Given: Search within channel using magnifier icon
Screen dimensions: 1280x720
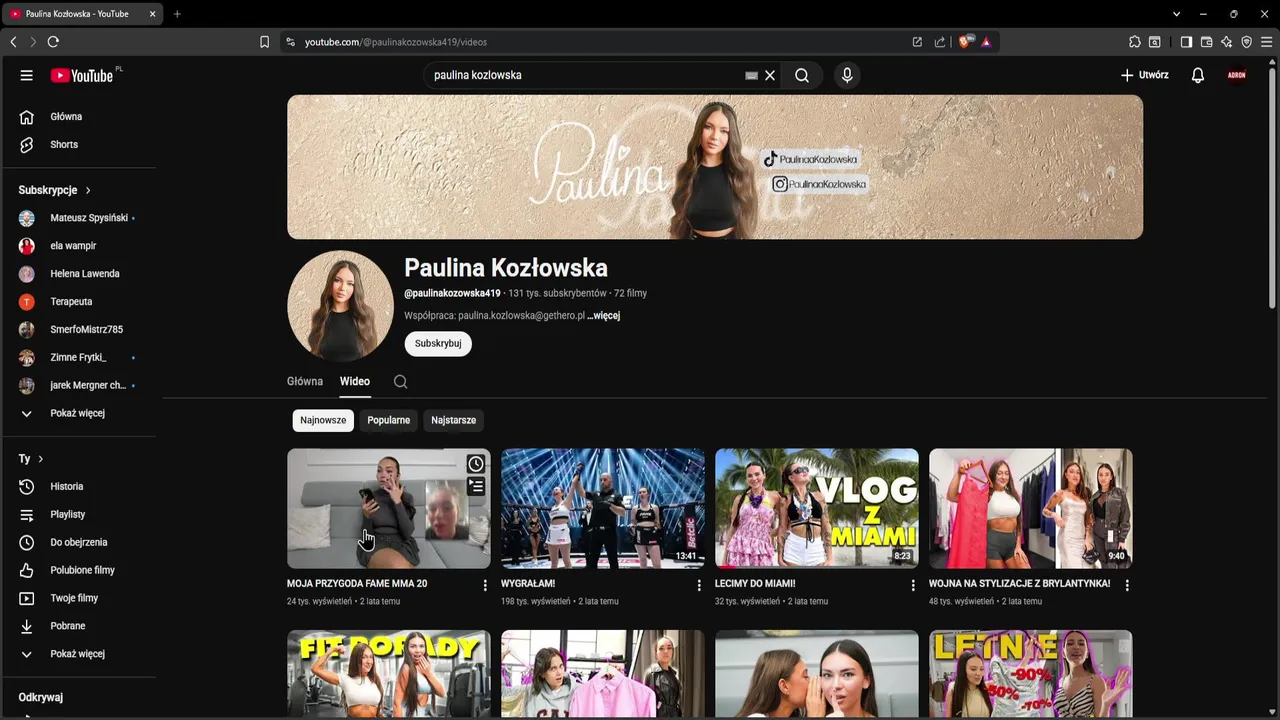Looking at the screenshot, I should coord(401,381).
